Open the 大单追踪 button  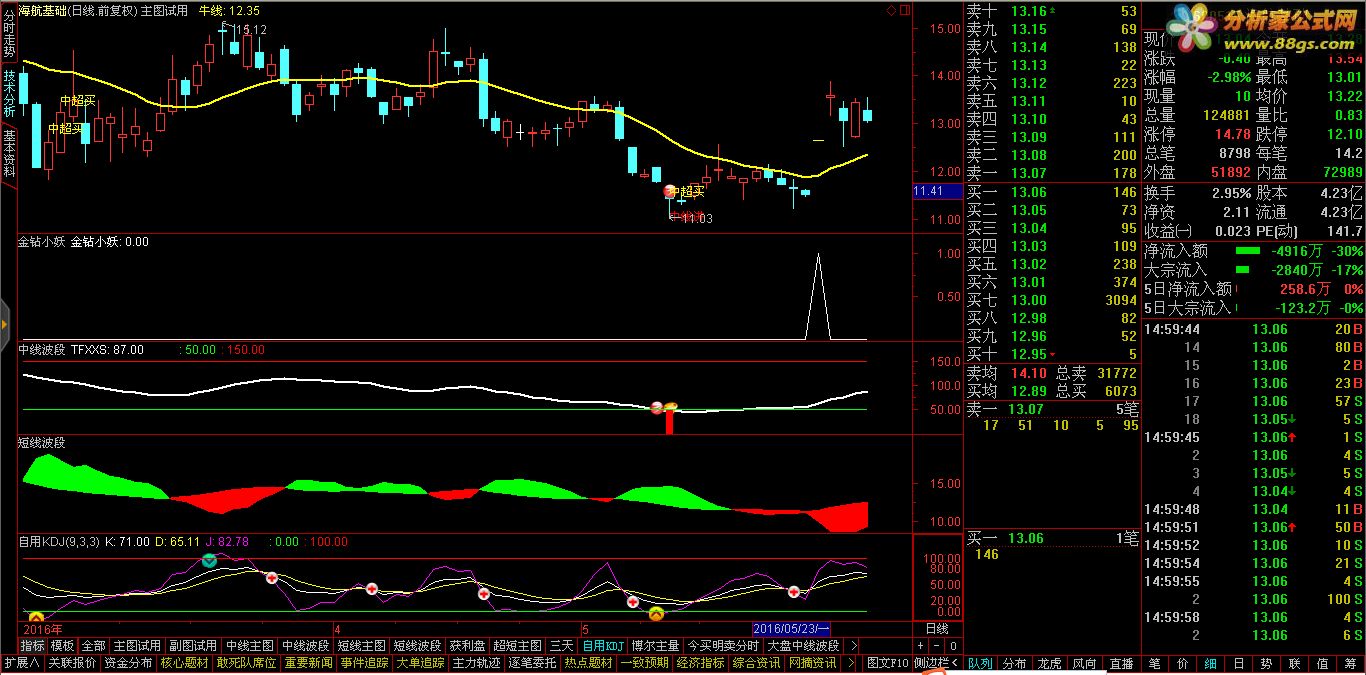pos(420,663)
